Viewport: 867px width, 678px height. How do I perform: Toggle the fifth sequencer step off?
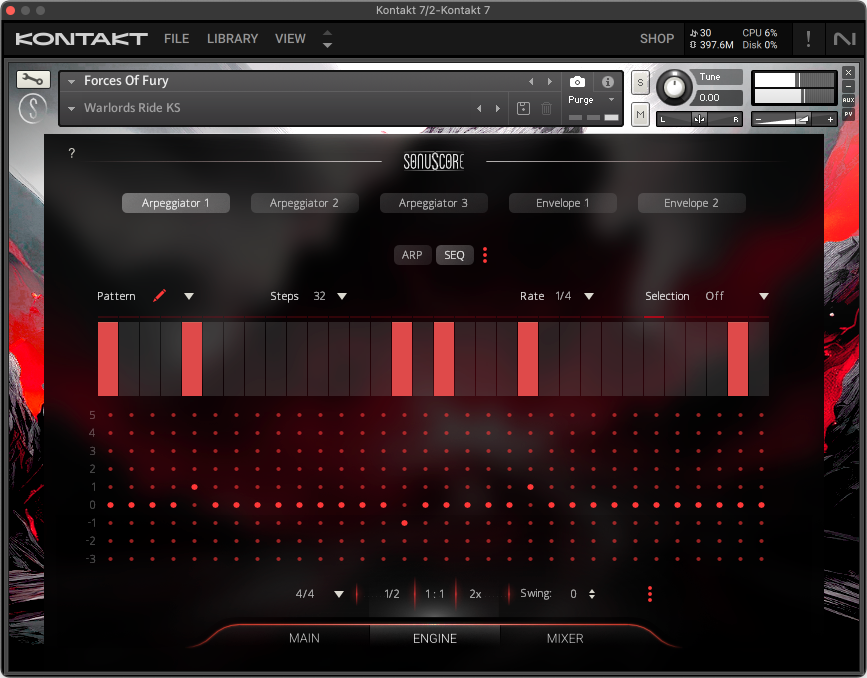[x=192, y=359]
